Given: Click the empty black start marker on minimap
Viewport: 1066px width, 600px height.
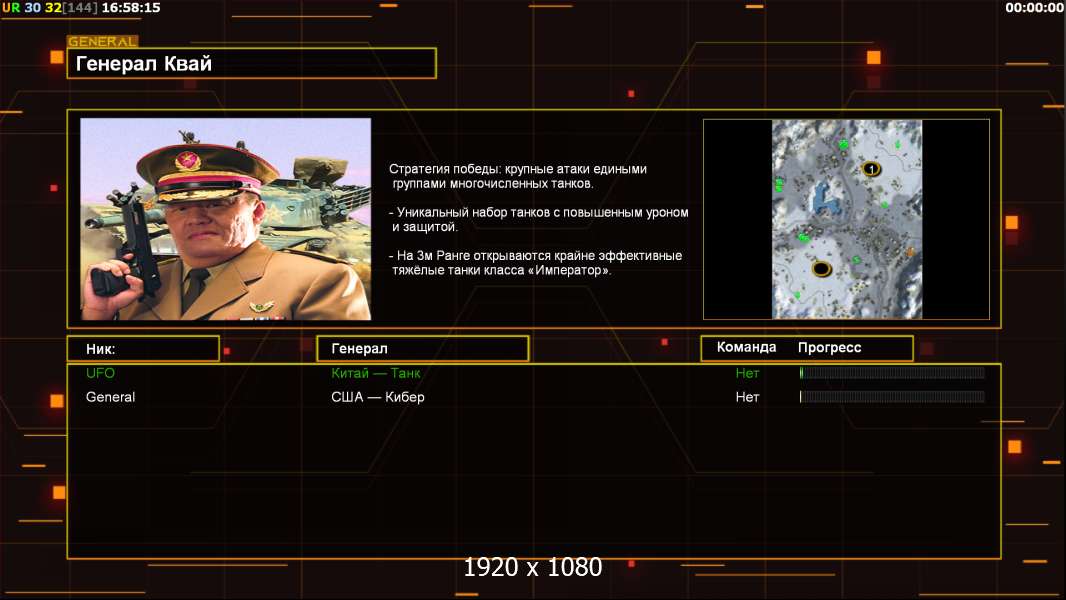Looking at the screenshot, I should click(x=821, y=268).
